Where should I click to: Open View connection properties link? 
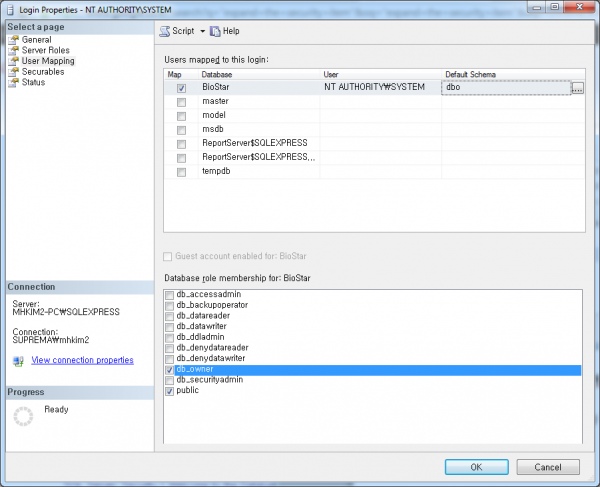[82, 360]
